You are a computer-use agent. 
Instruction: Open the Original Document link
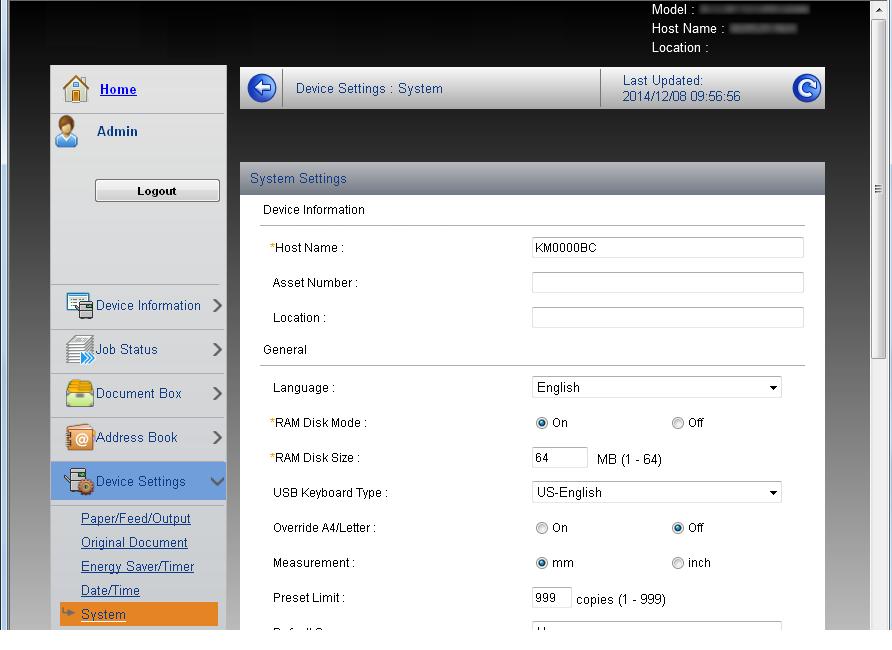pyautogui.click(x=134, y=543)
